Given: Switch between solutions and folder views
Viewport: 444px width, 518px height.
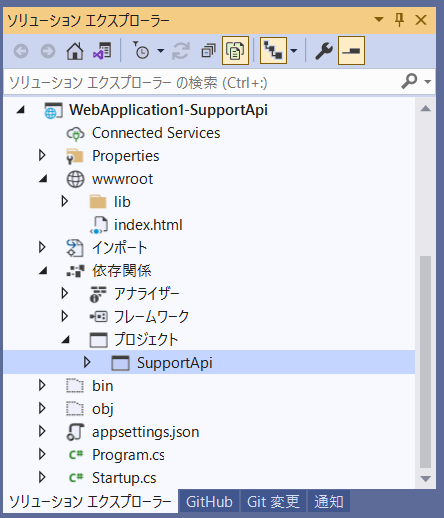Looking at the screenshot, I should pos(102,51).
